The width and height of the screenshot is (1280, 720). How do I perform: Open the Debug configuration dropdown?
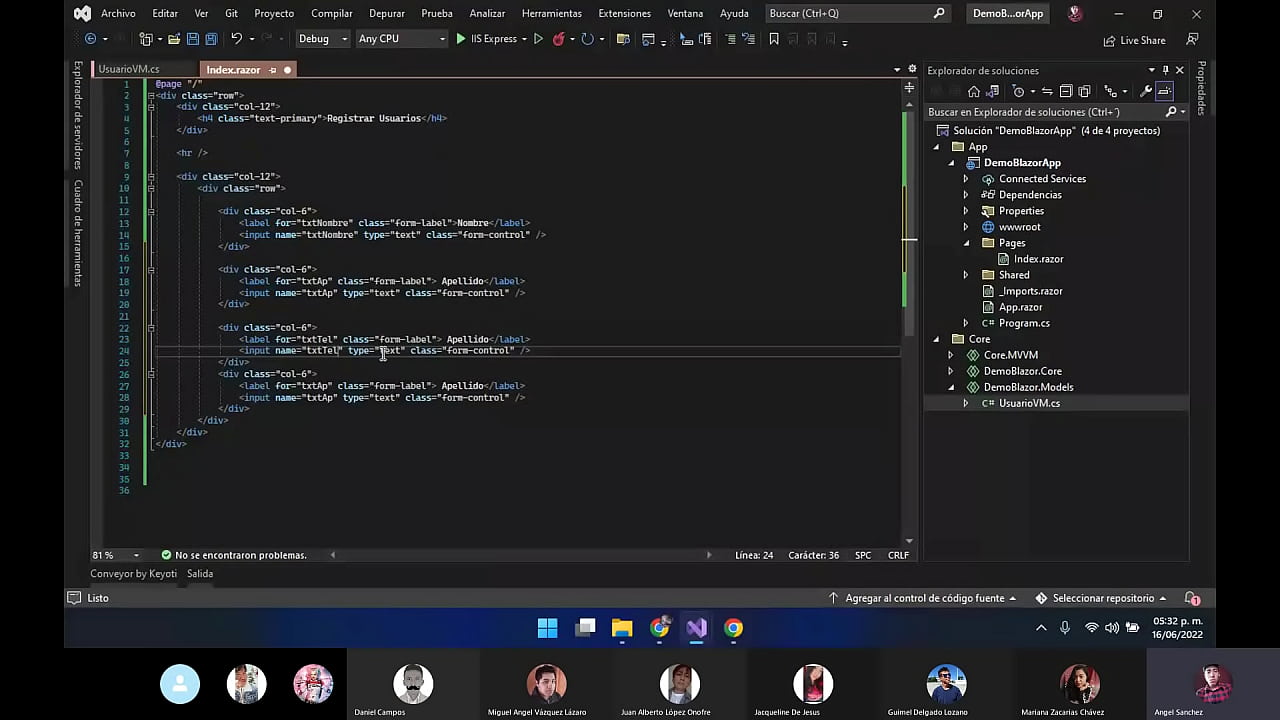pyautogui.click(x=323, y=39)
